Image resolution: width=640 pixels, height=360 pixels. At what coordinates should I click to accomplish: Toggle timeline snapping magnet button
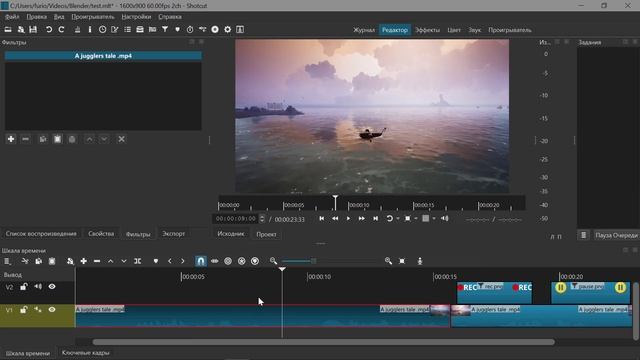[x=200, y=261]
